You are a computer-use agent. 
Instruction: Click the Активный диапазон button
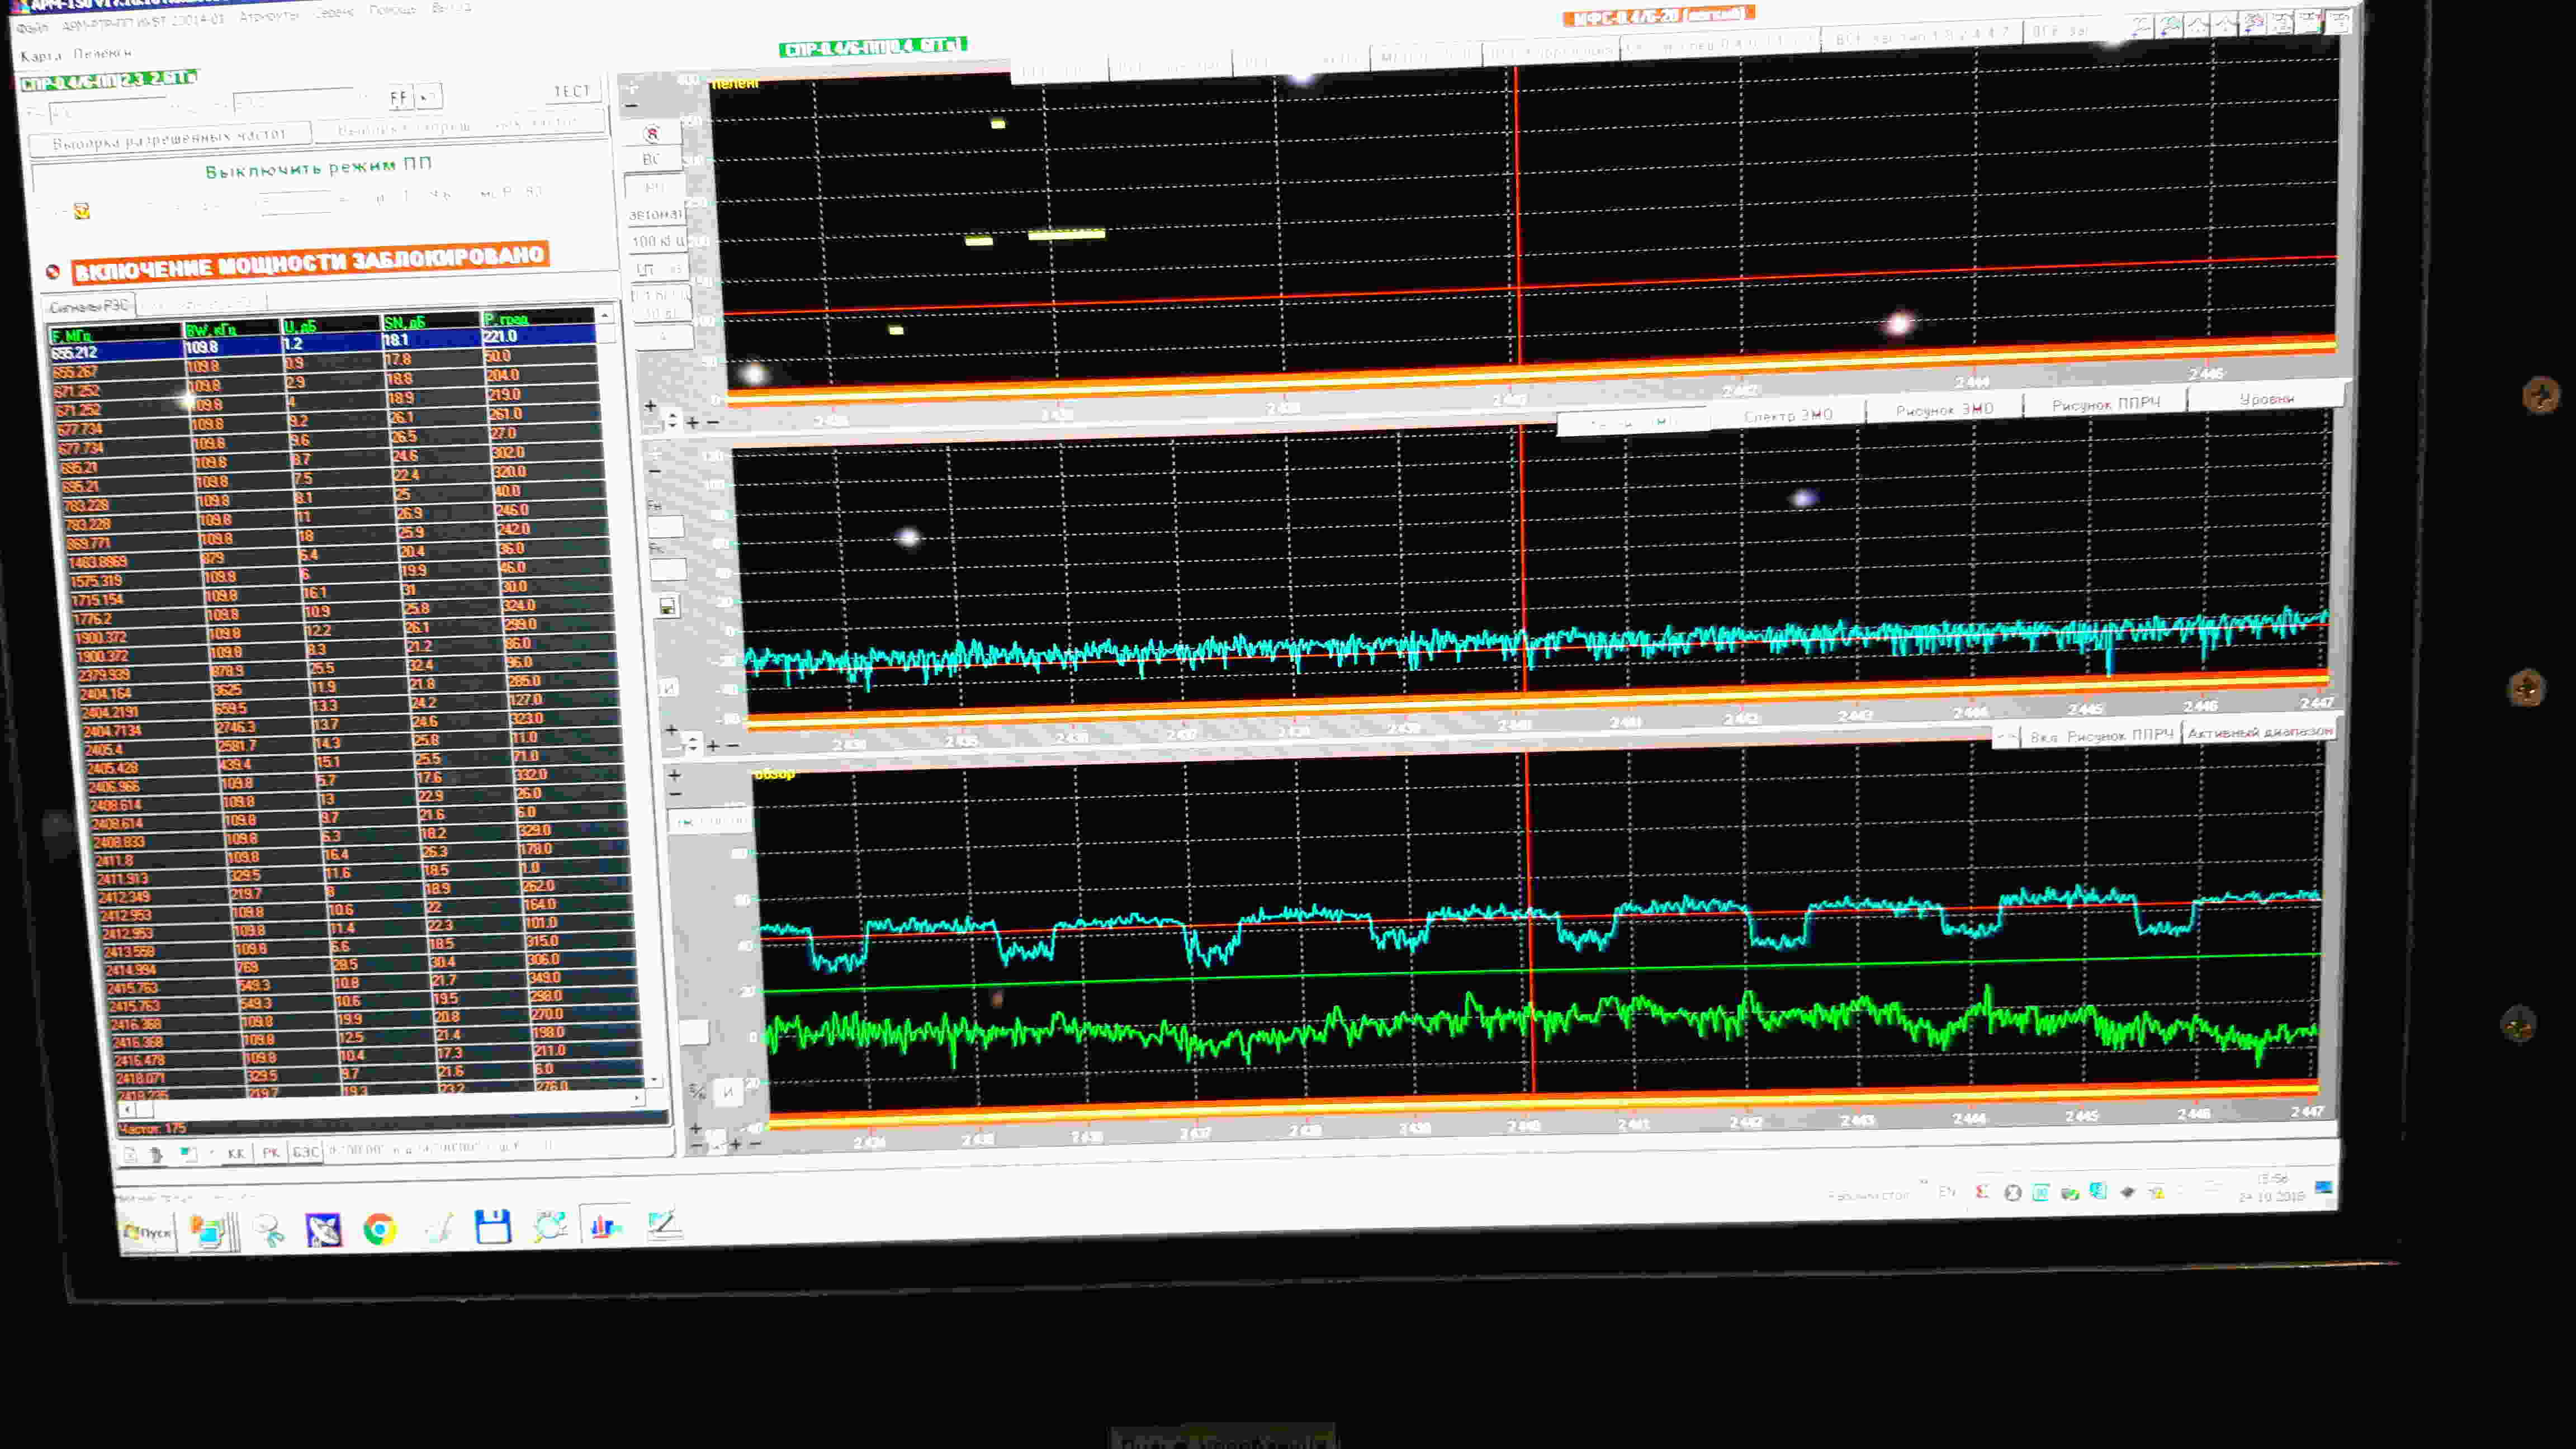(x=2259, y=732)
